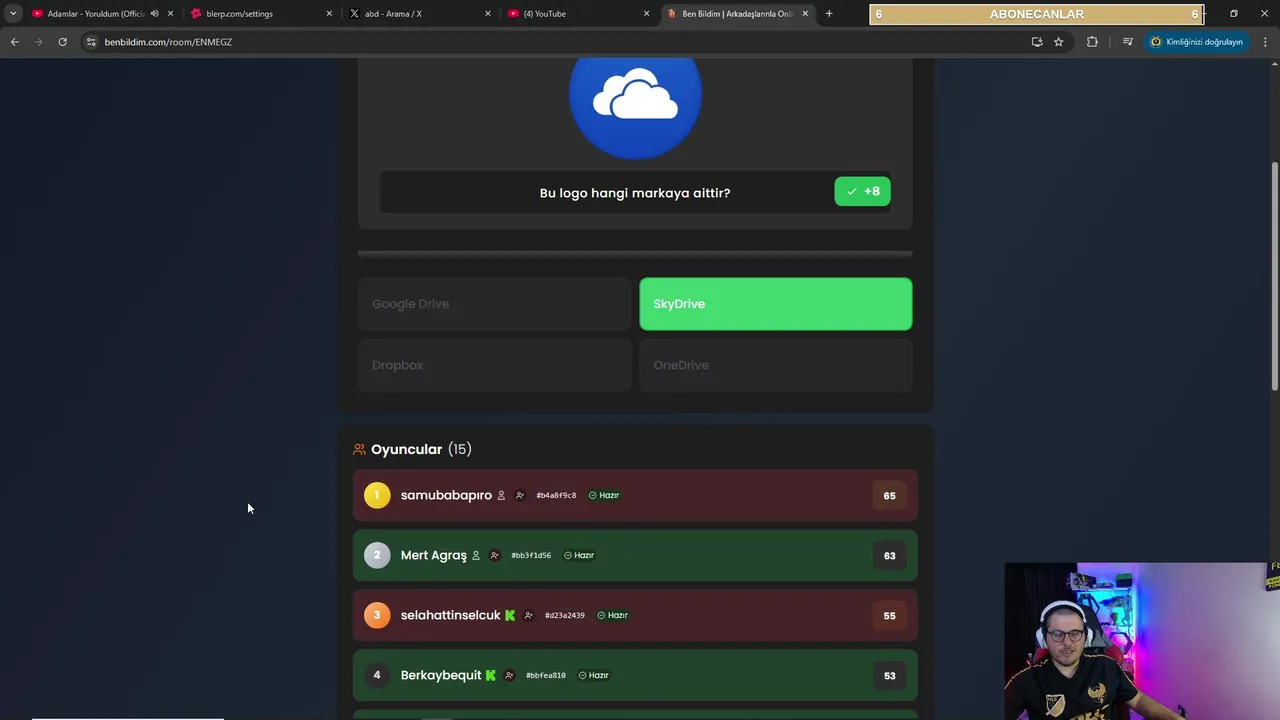Click the rank 4 badge
The height and width of the screenshot is (720, 1280).
tap(377, 675)
